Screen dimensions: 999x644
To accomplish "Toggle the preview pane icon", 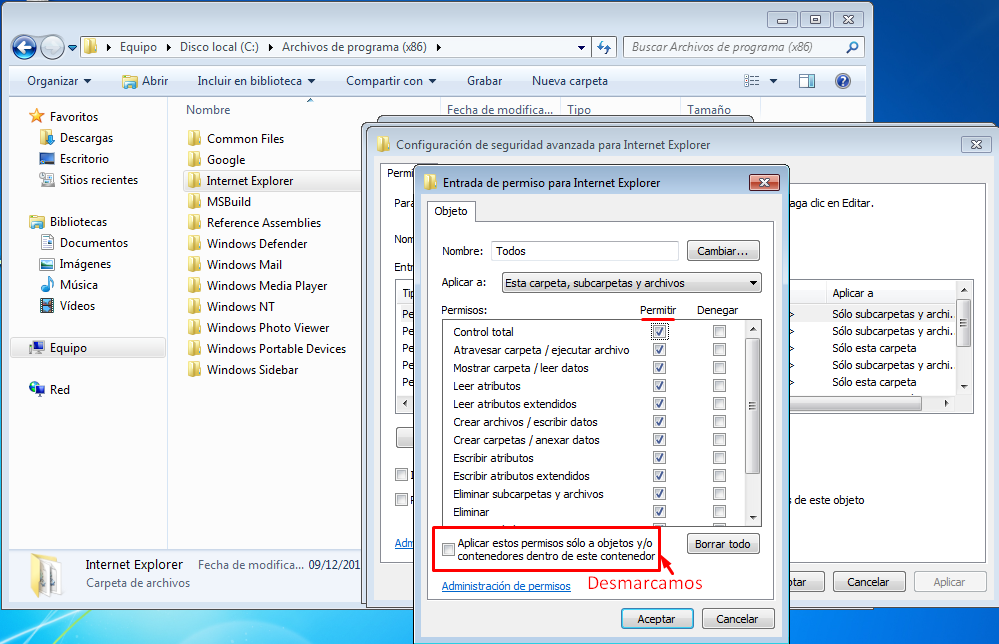I will tap(807, 81).
